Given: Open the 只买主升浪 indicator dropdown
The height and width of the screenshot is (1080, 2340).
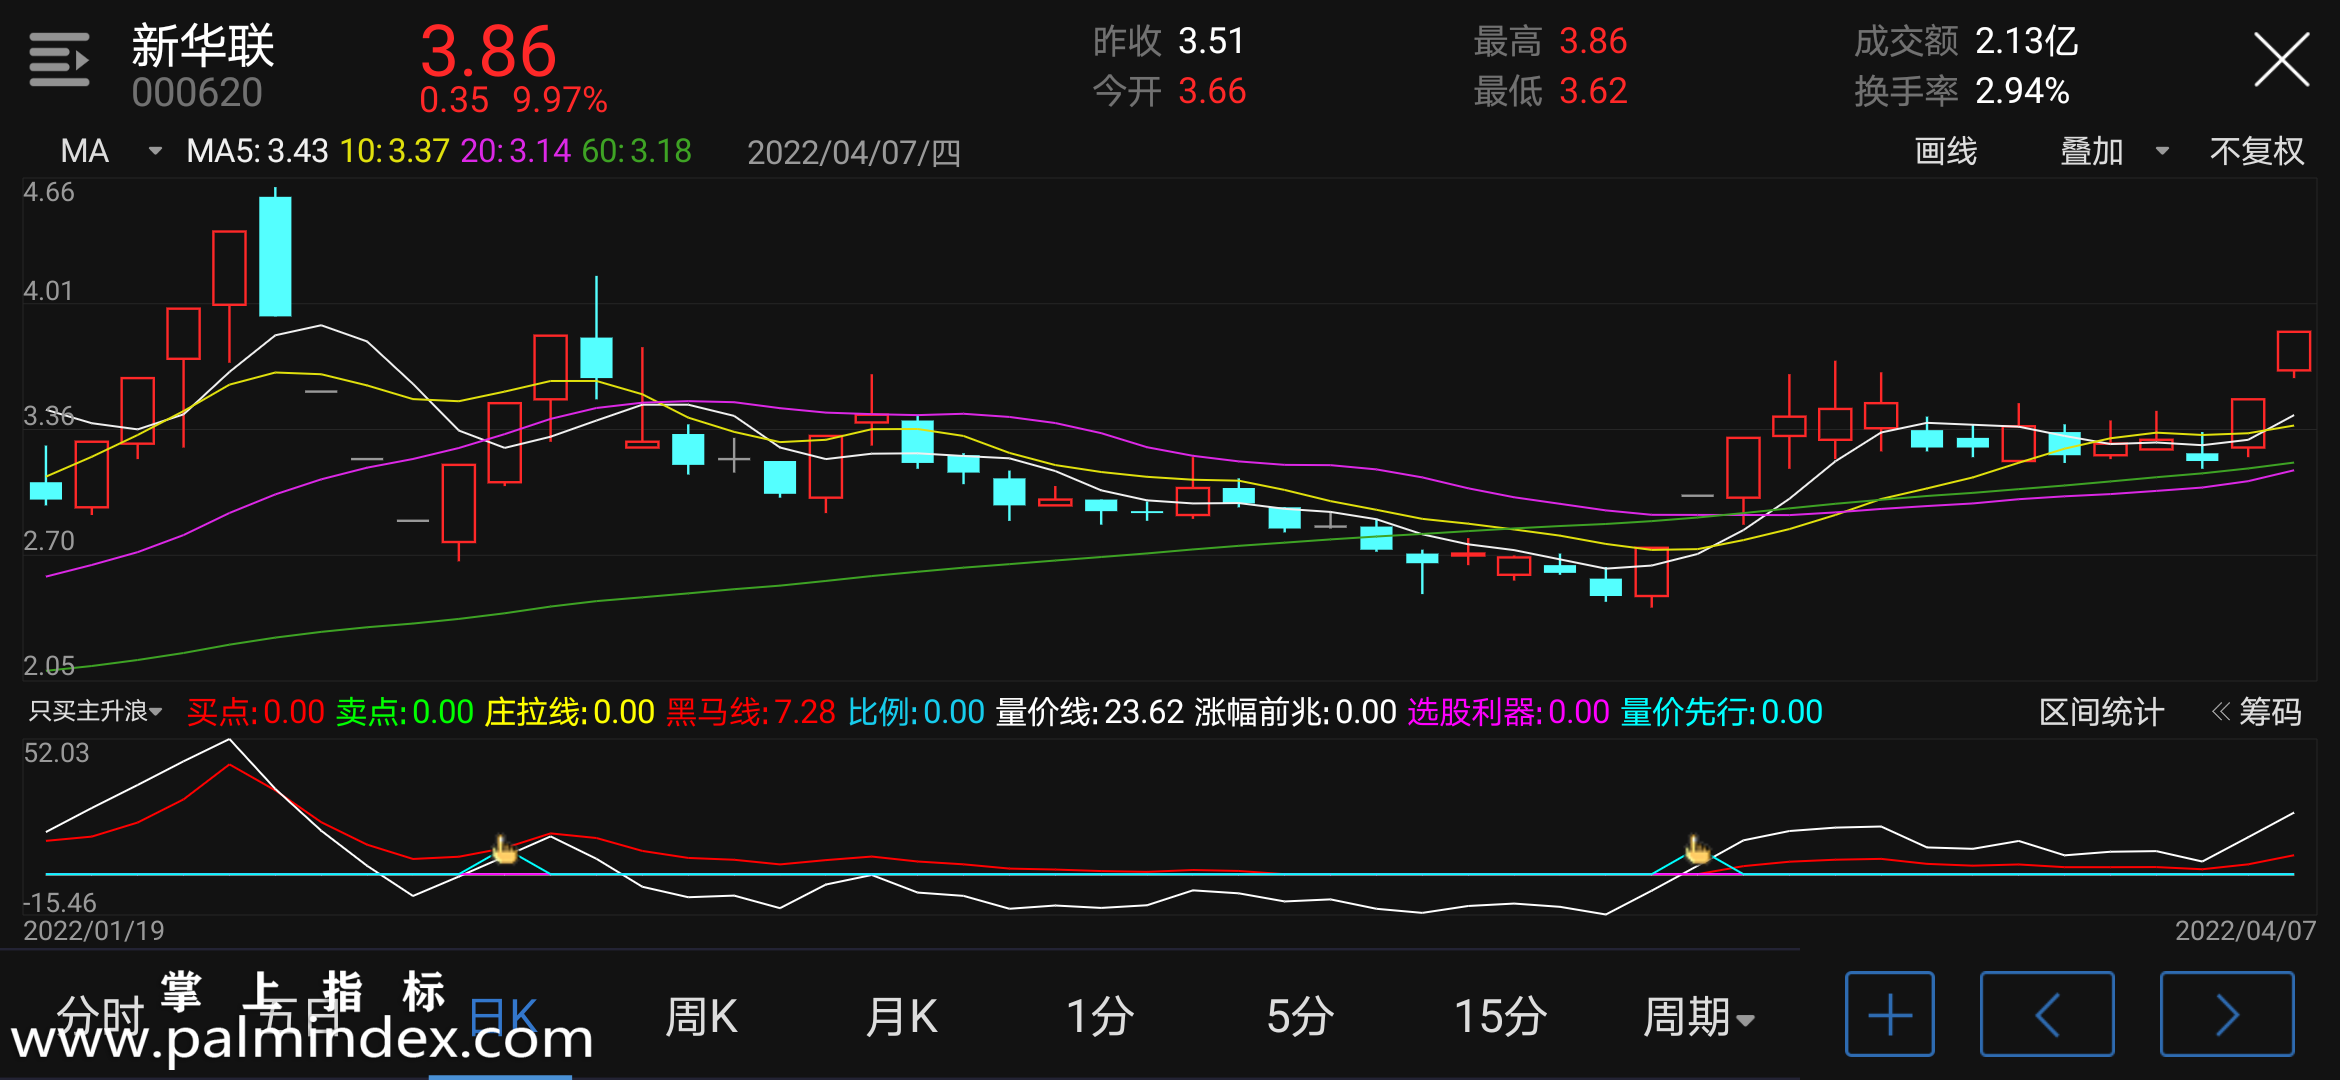Looking at the screenshot, I should (x=95, y=711).
